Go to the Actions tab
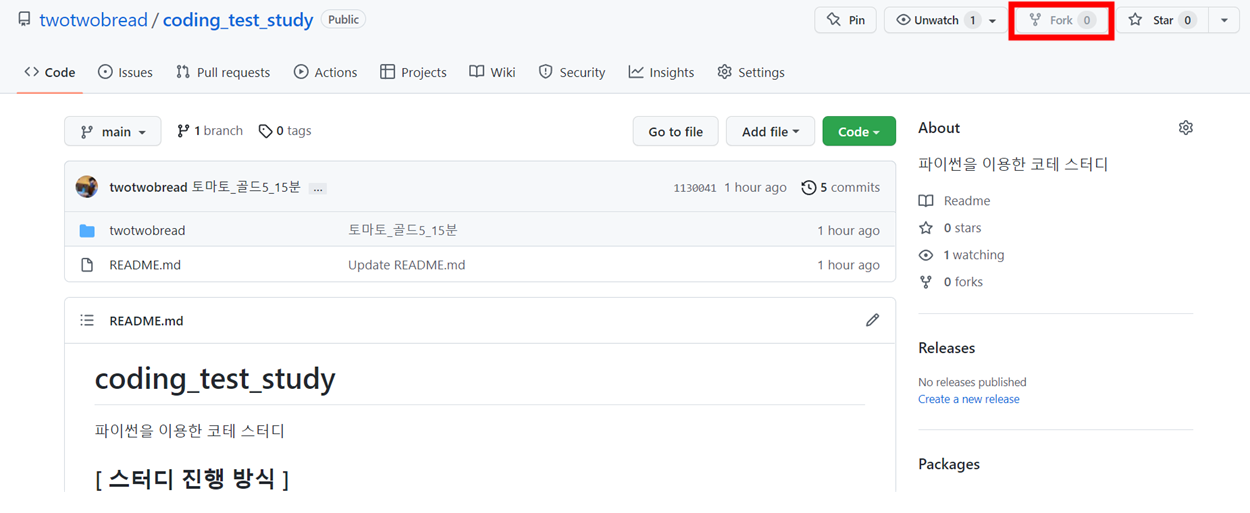The image size is (1250, 513). pyautogui.click(x=325, y=72)
